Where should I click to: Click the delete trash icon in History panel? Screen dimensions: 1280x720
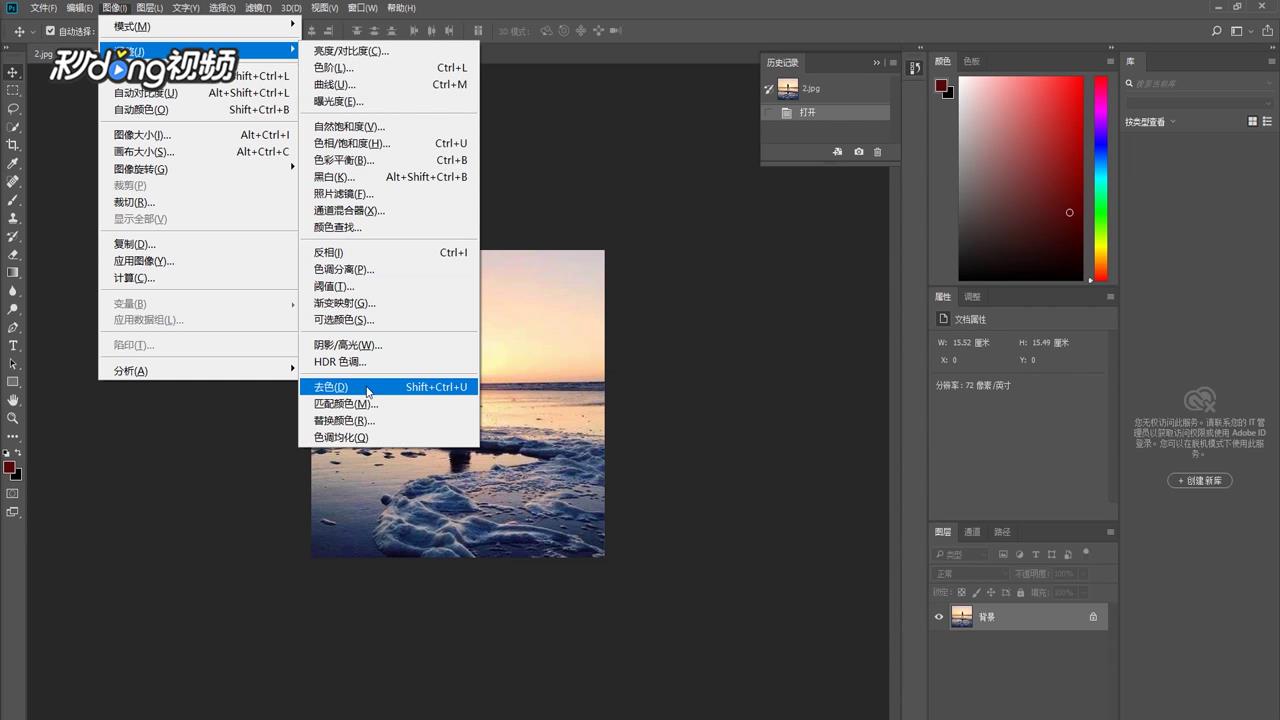click(877, 151)
